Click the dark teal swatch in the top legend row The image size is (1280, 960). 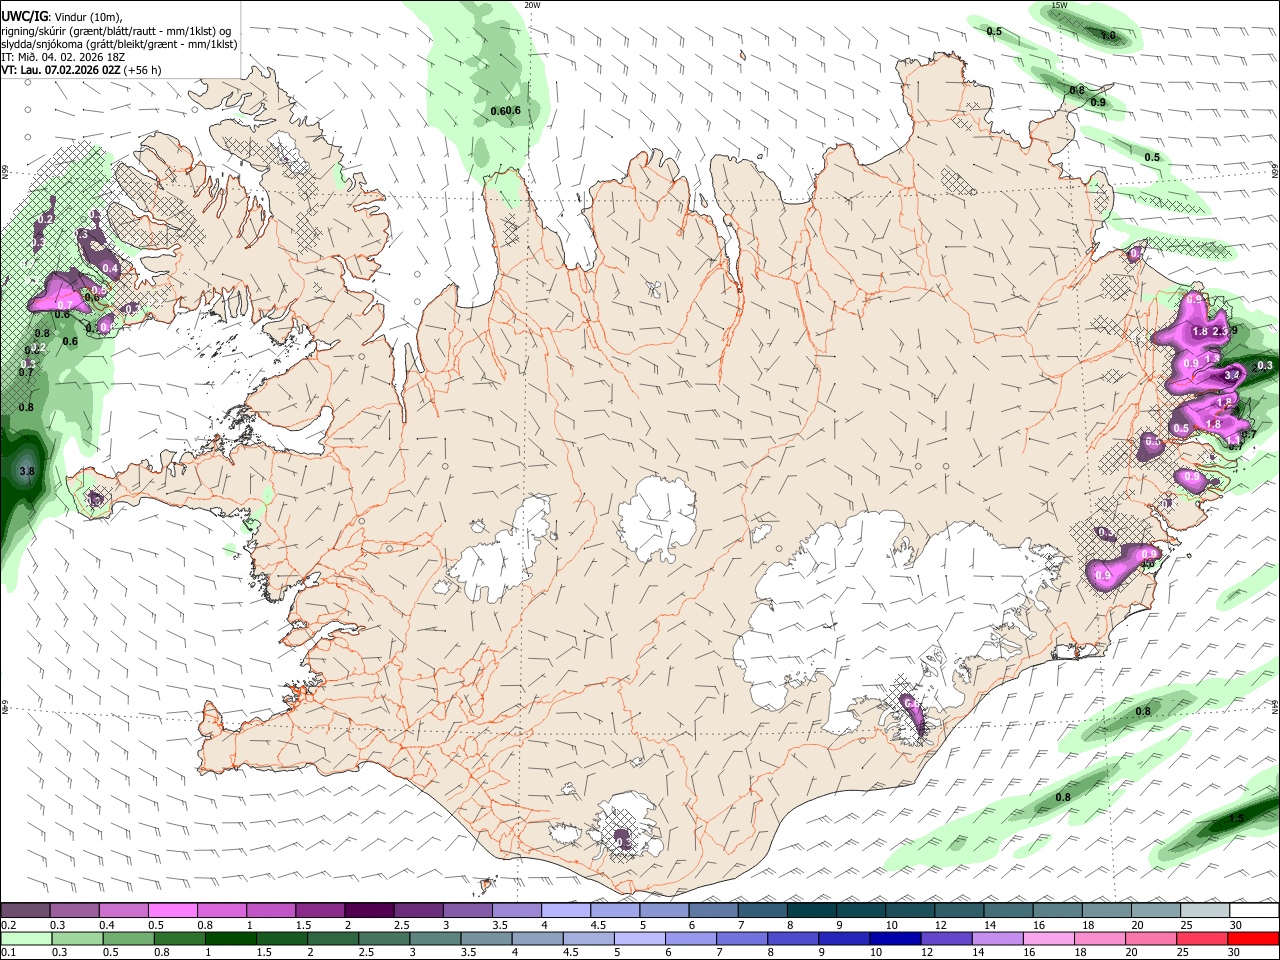tap(812, 910)
